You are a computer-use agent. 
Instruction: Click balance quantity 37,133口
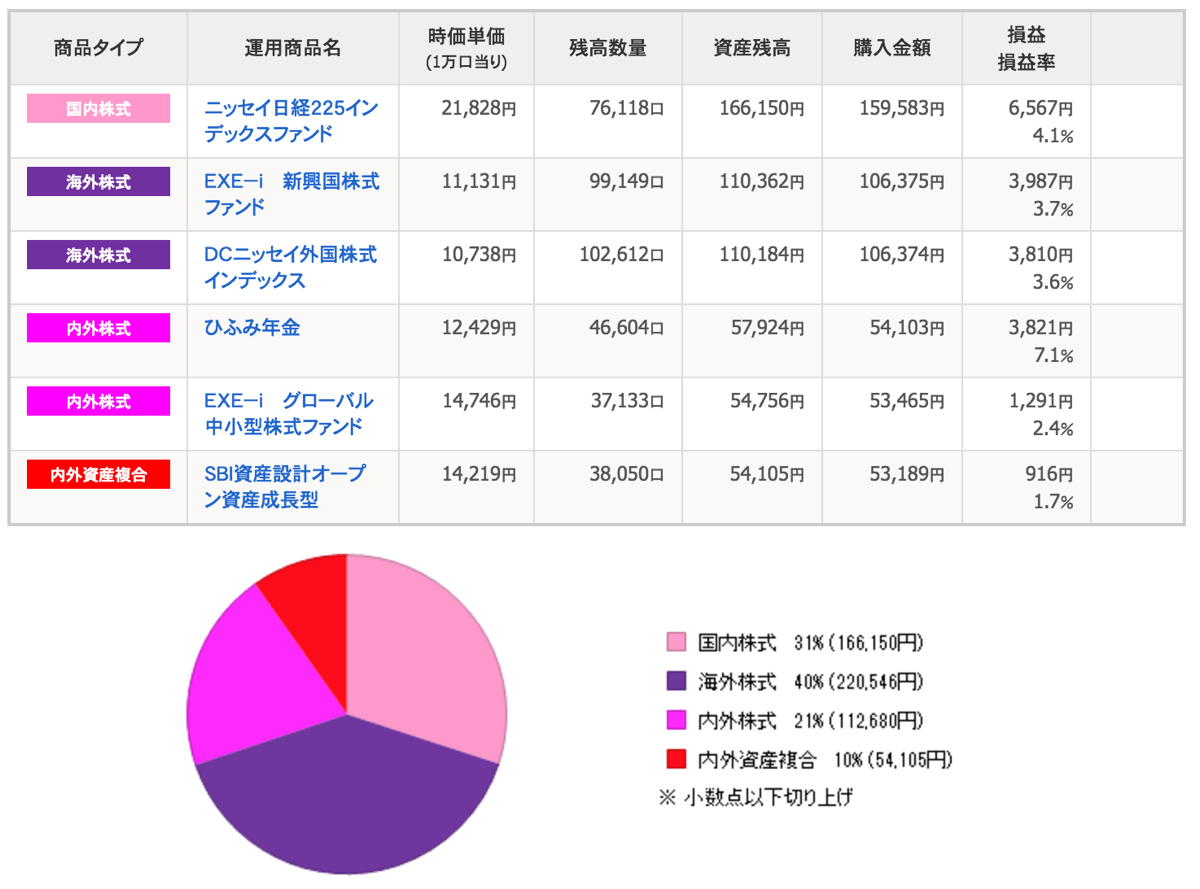[626, 402]
